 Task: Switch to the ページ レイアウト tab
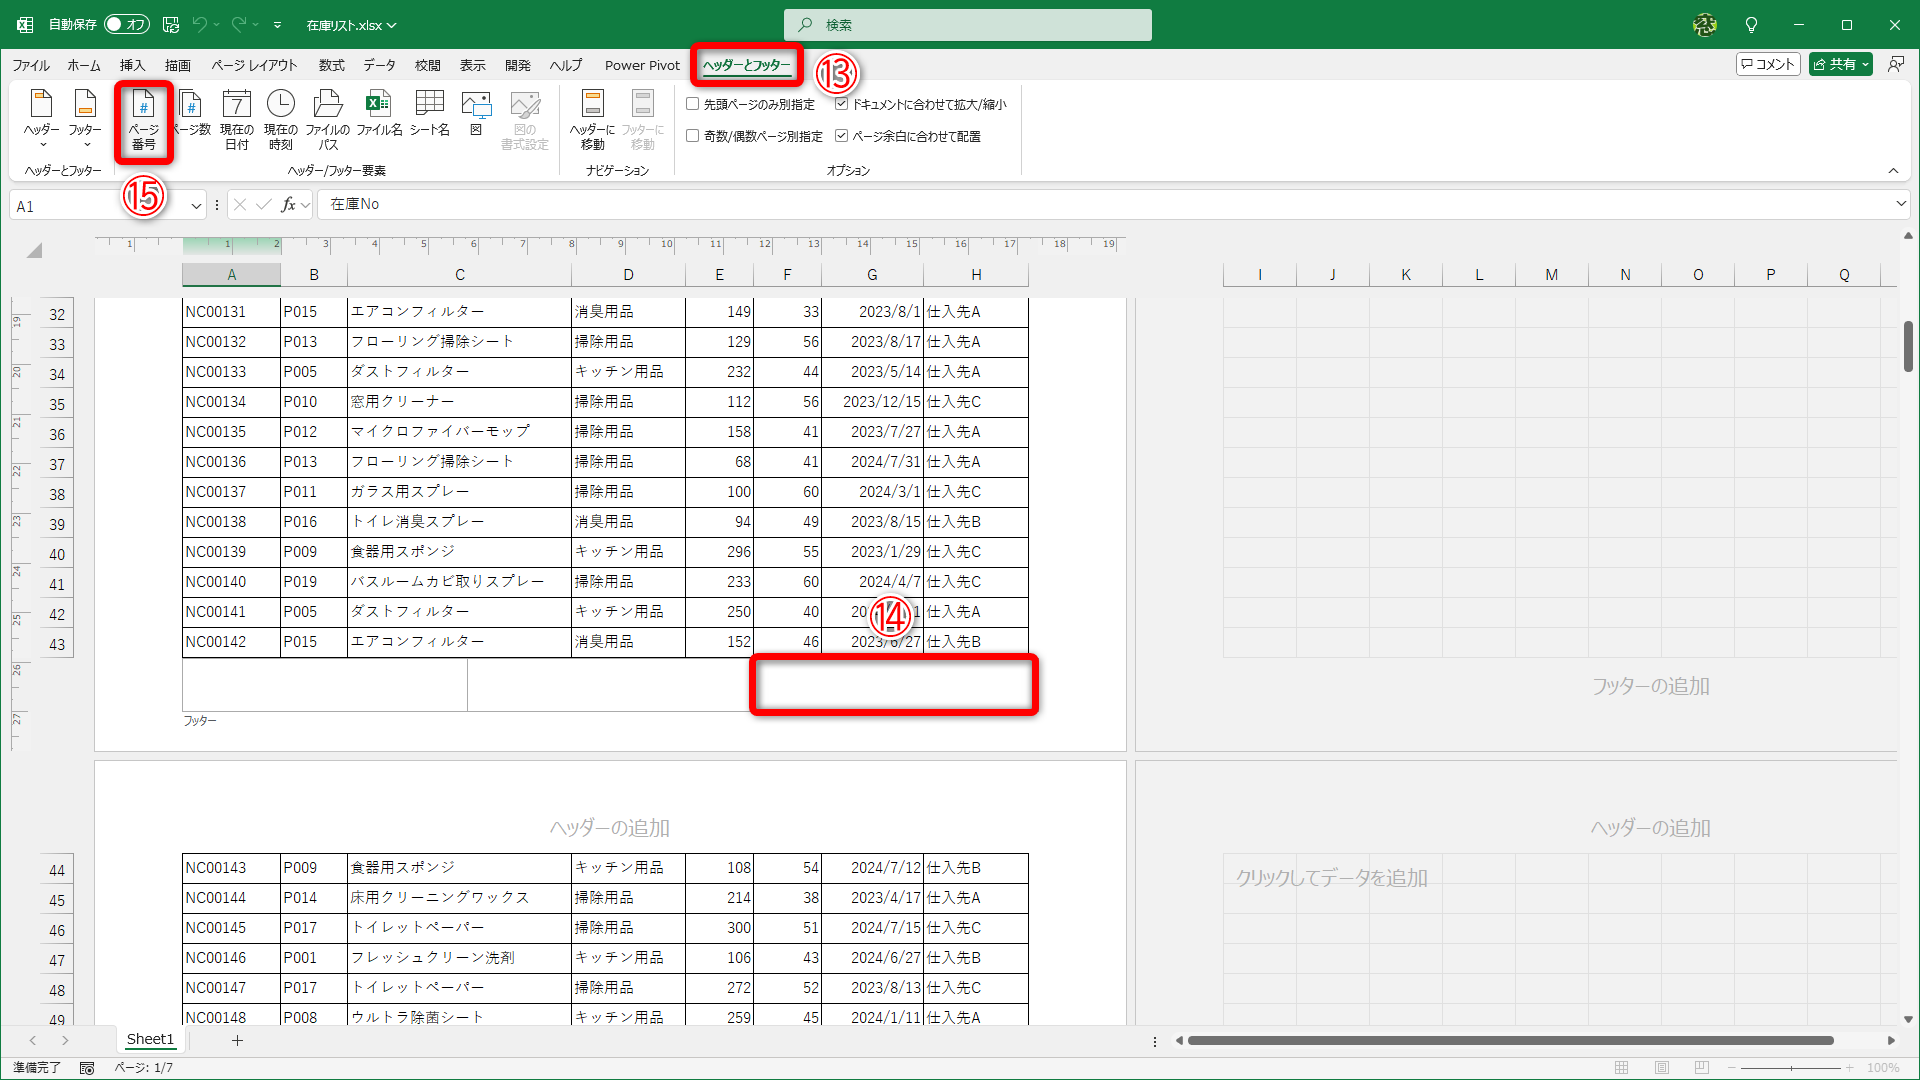coord(254,65)
